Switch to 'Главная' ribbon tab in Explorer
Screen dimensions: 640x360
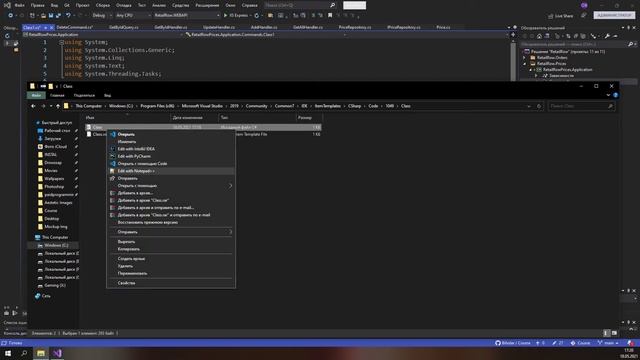point(57,95)
